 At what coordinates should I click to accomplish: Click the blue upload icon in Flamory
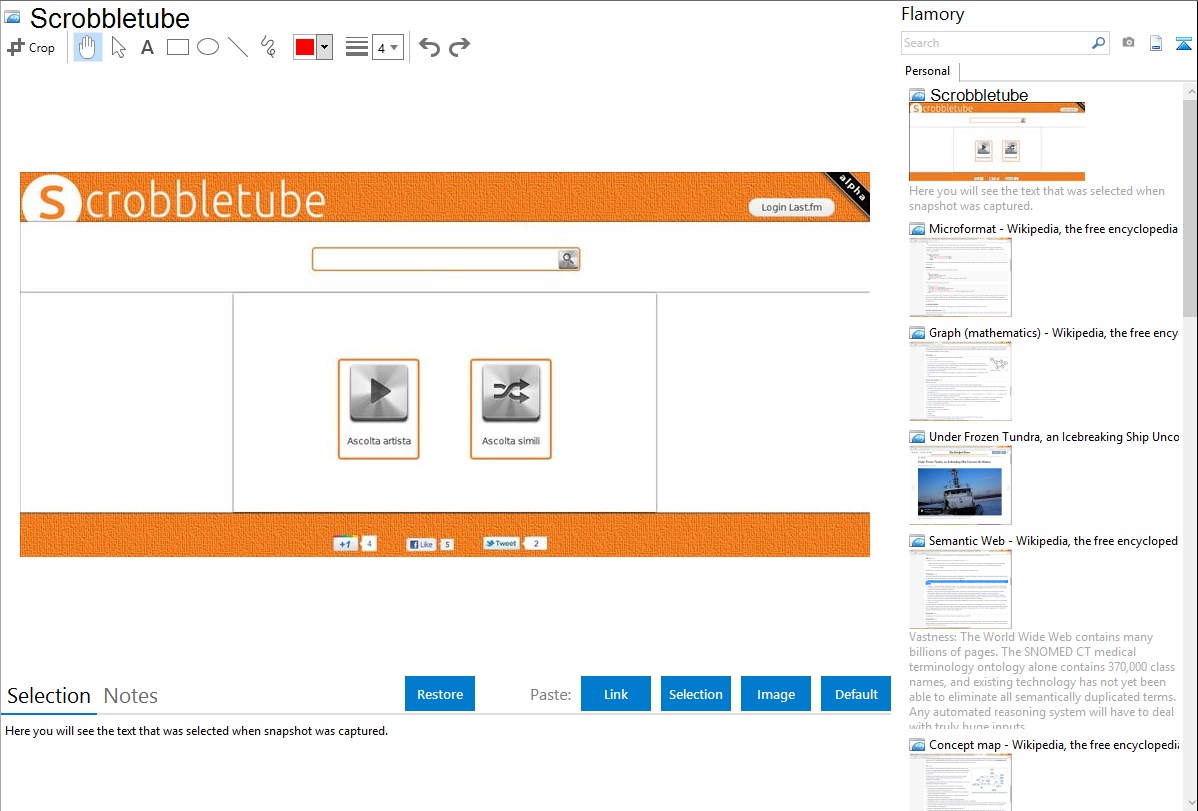[x=1183, y=43]
